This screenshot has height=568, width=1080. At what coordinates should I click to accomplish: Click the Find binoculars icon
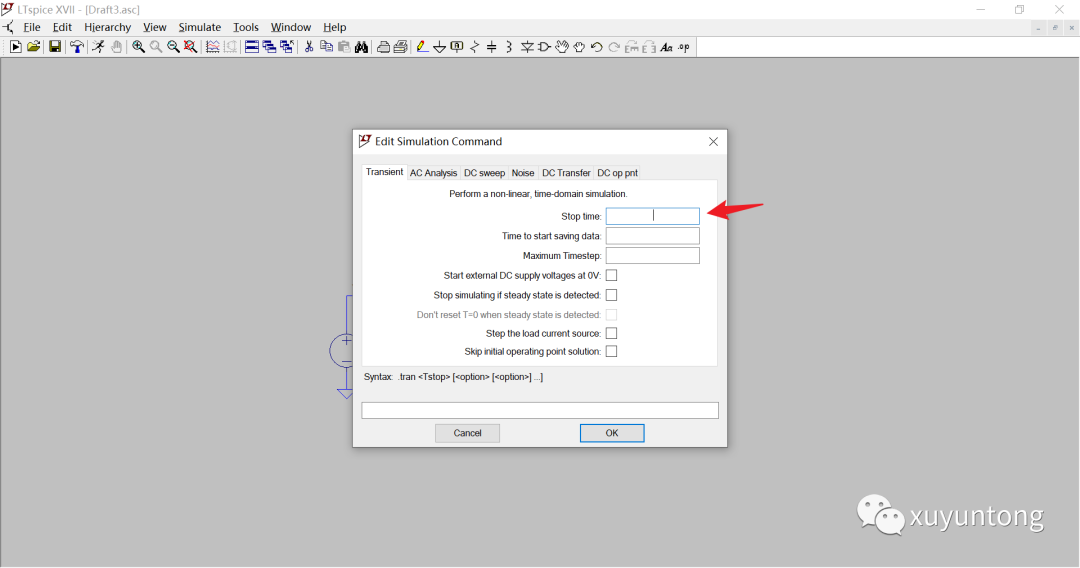click(362, 47)
